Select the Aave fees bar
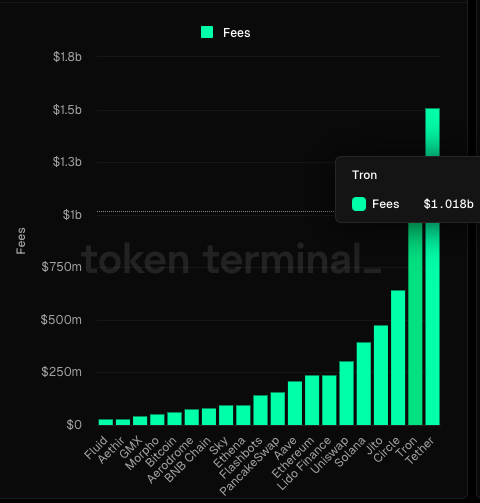Image resolution: width=480 pixels, height=503 pixels. [x=295, y=403]
